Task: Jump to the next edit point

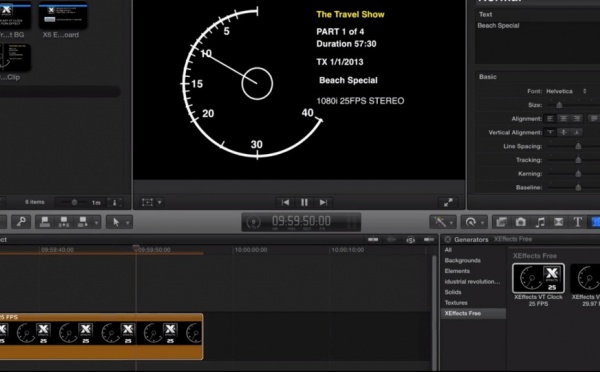Action: (x=323, y=202)
